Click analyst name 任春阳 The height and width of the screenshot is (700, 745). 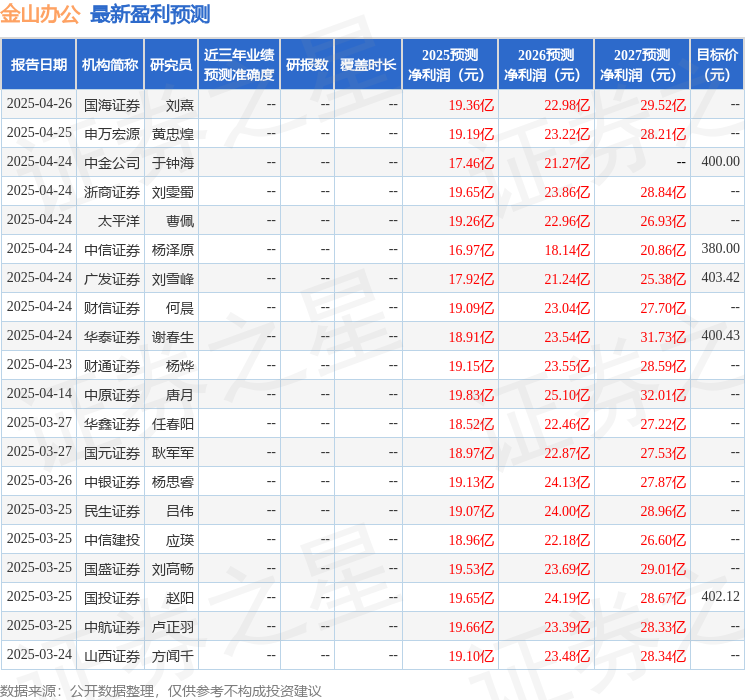[172, 424]
